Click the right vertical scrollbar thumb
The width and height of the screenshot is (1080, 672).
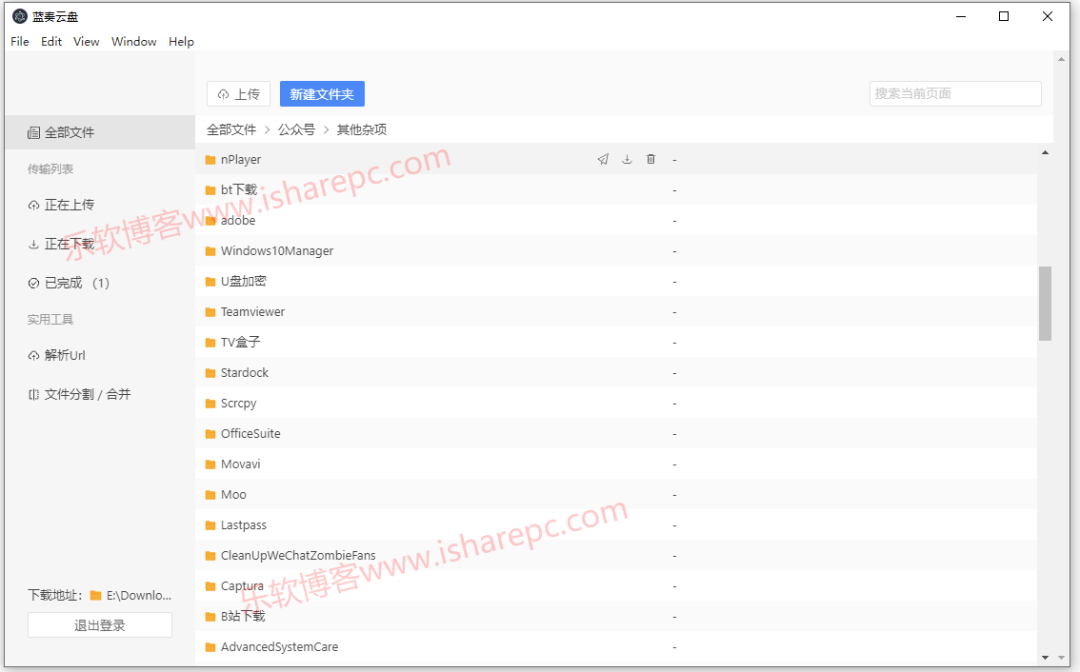click(1045, 300)
